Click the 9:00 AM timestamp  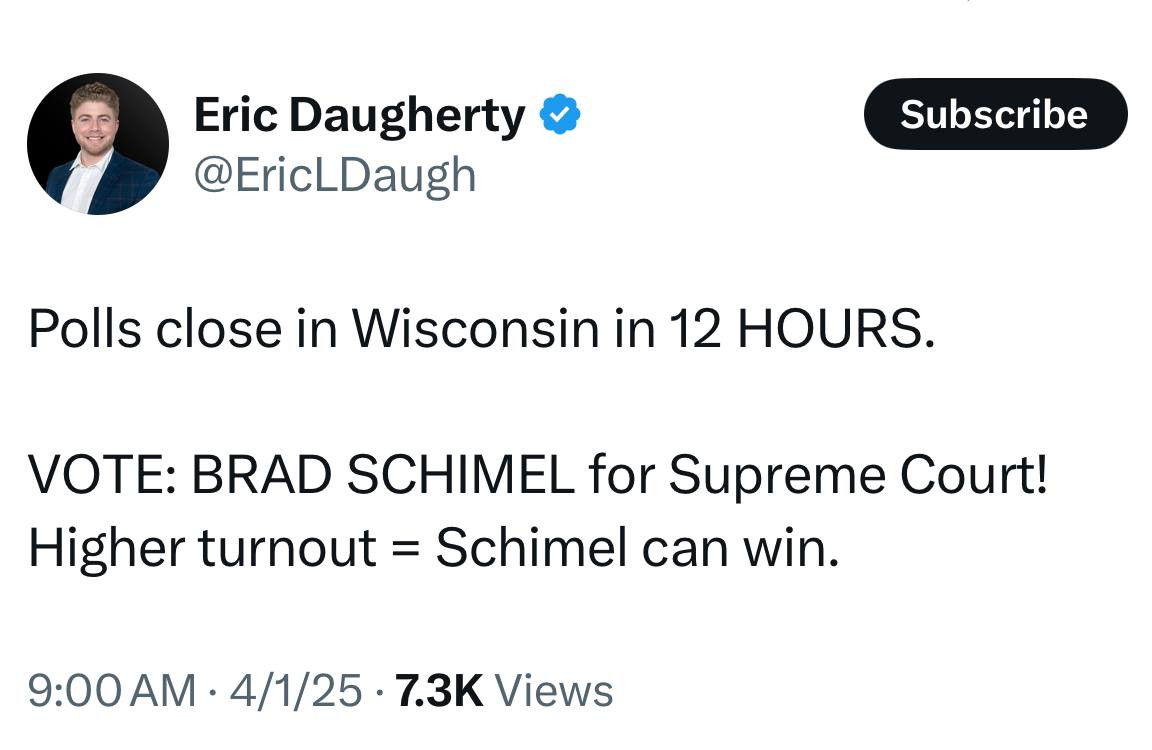[111, 691]
